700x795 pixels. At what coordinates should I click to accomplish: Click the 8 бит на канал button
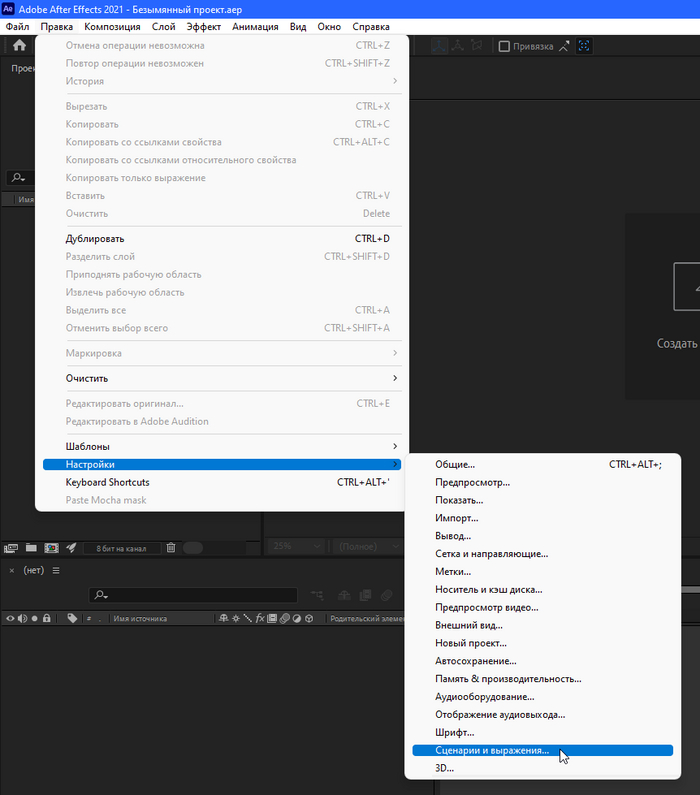121,548
